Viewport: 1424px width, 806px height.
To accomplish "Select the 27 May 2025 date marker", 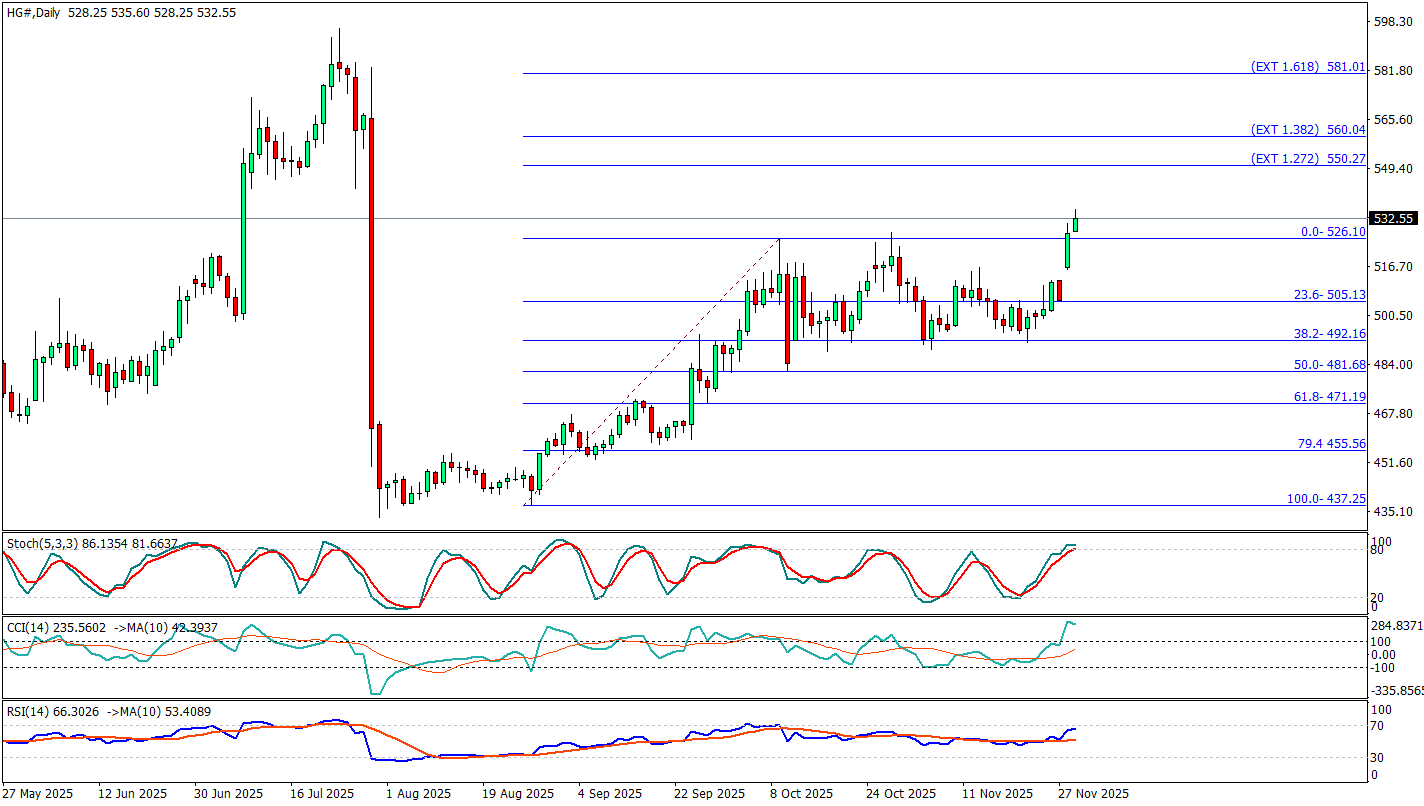I will point(38,794).
